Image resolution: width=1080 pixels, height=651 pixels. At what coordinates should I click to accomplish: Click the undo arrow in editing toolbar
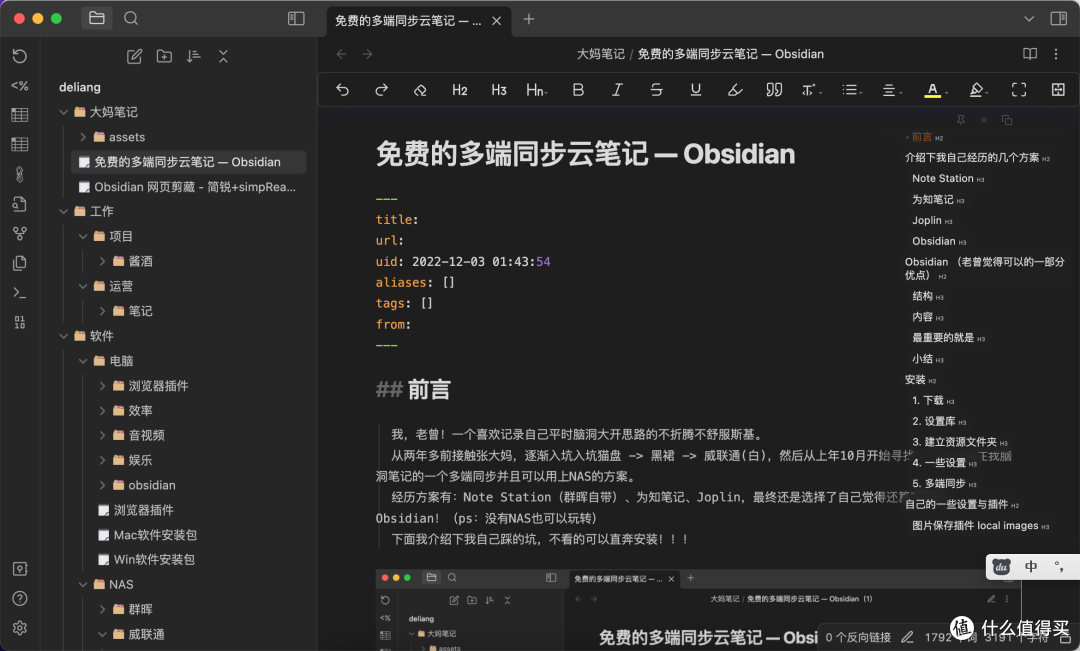342,90
